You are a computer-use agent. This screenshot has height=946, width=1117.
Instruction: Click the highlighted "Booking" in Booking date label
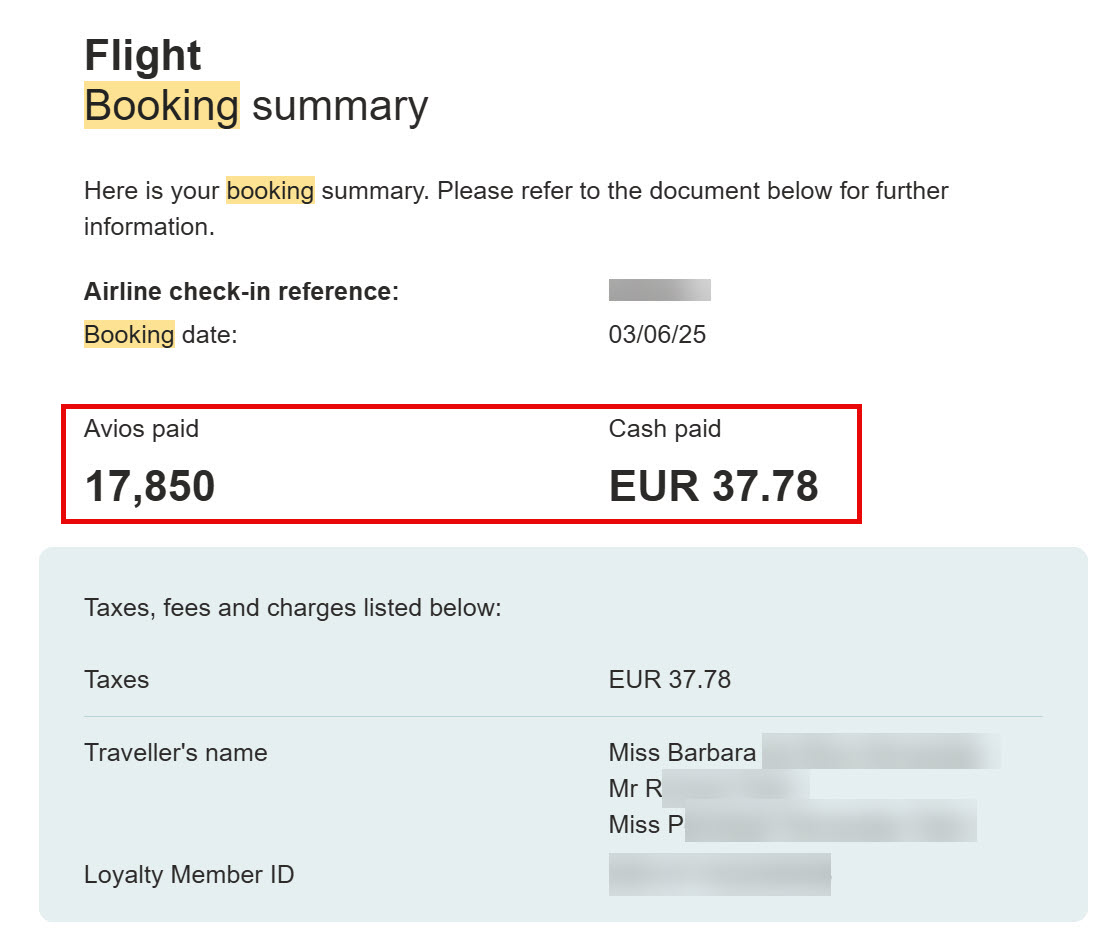point(129,334)
